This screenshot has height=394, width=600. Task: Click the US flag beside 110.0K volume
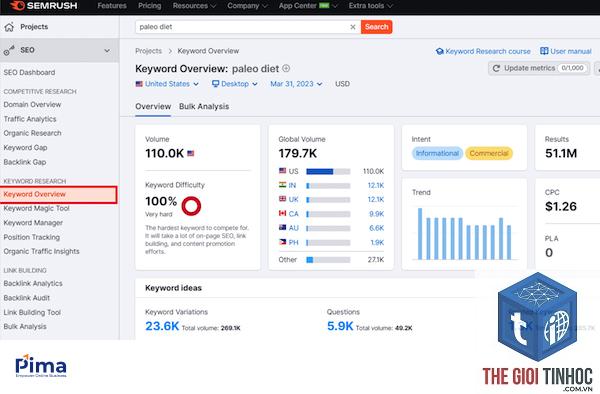pos(191,153)
